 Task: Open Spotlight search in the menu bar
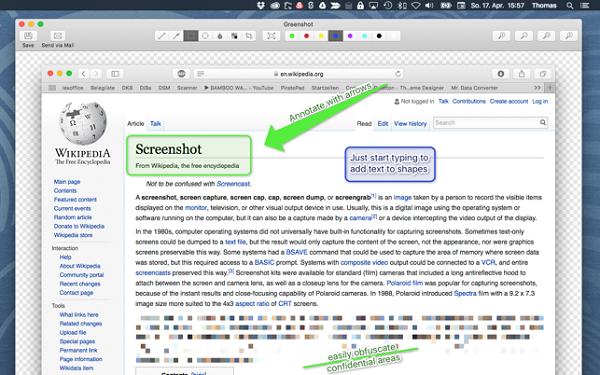click(x=570, y=5)
